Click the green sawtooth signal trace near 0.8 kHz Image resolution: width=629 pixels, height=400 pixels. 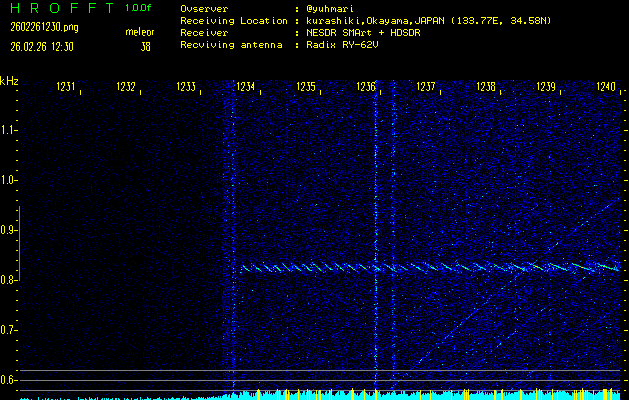430,267
